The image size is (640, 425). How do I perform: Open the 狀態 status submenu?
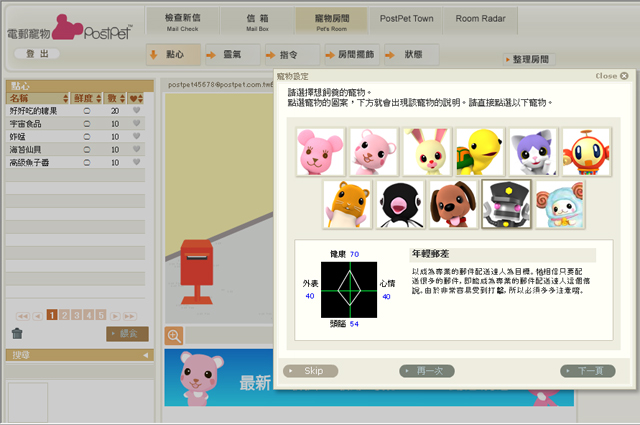(x=411, y=55)
